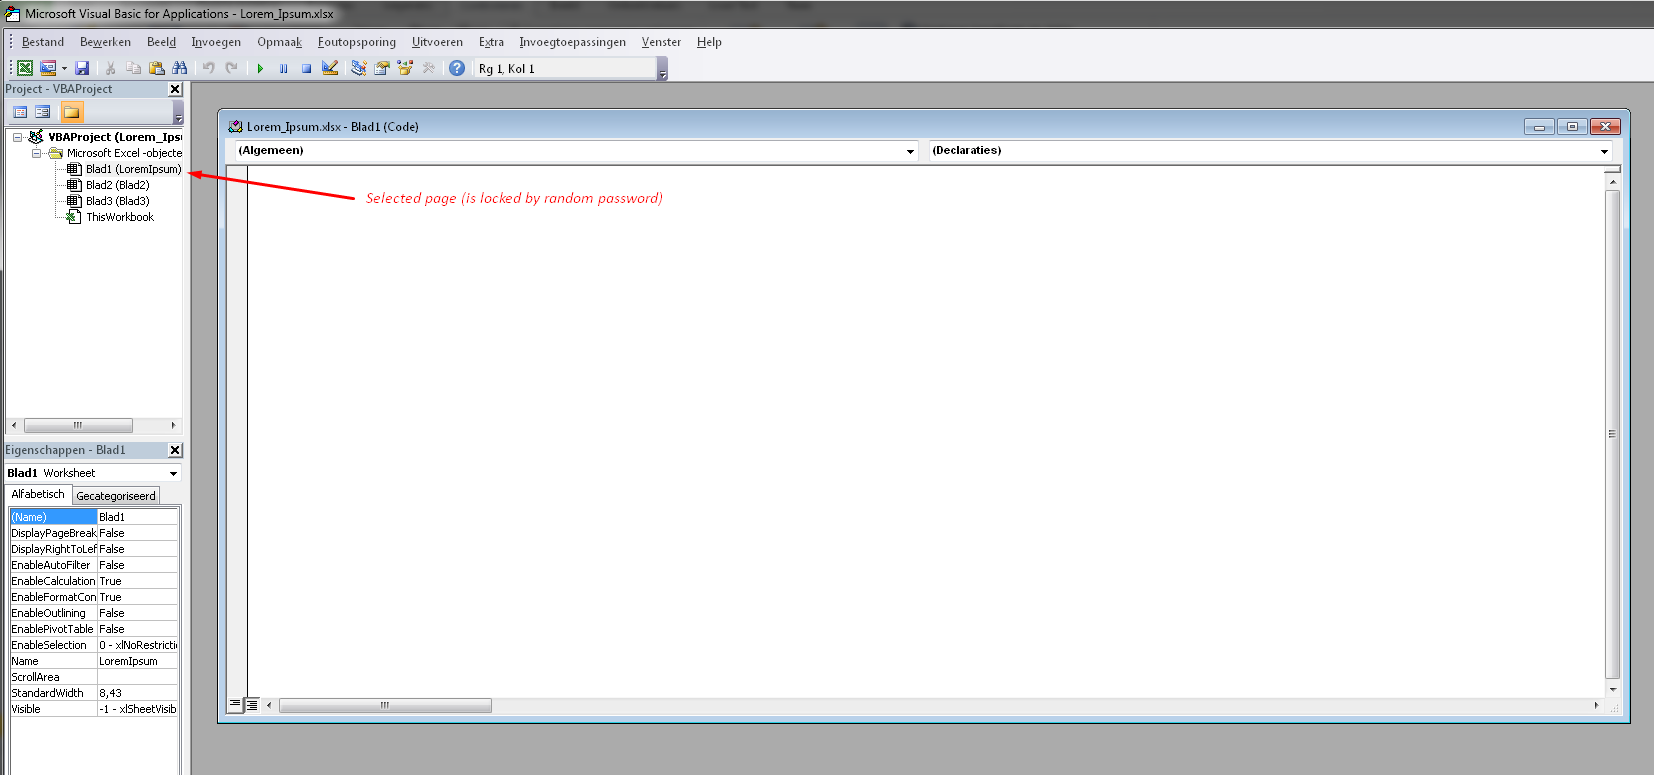The width and height of the screenshot is (1654, 775).
Task: Toggle Design Mode with the ruler icon
Action: point(330,68)
